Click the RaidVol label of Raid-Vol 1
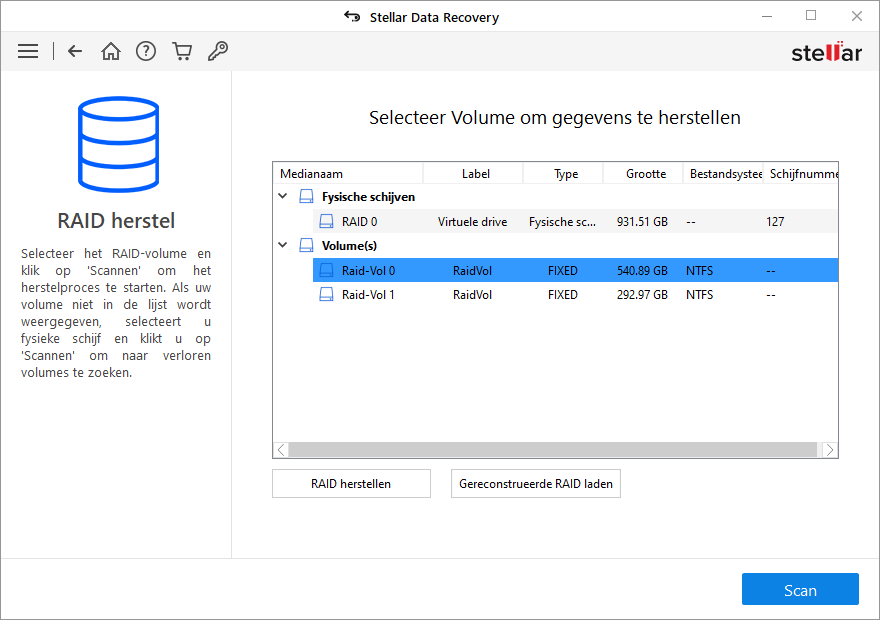This screenshot has height=620, width=880. [473, 295]
